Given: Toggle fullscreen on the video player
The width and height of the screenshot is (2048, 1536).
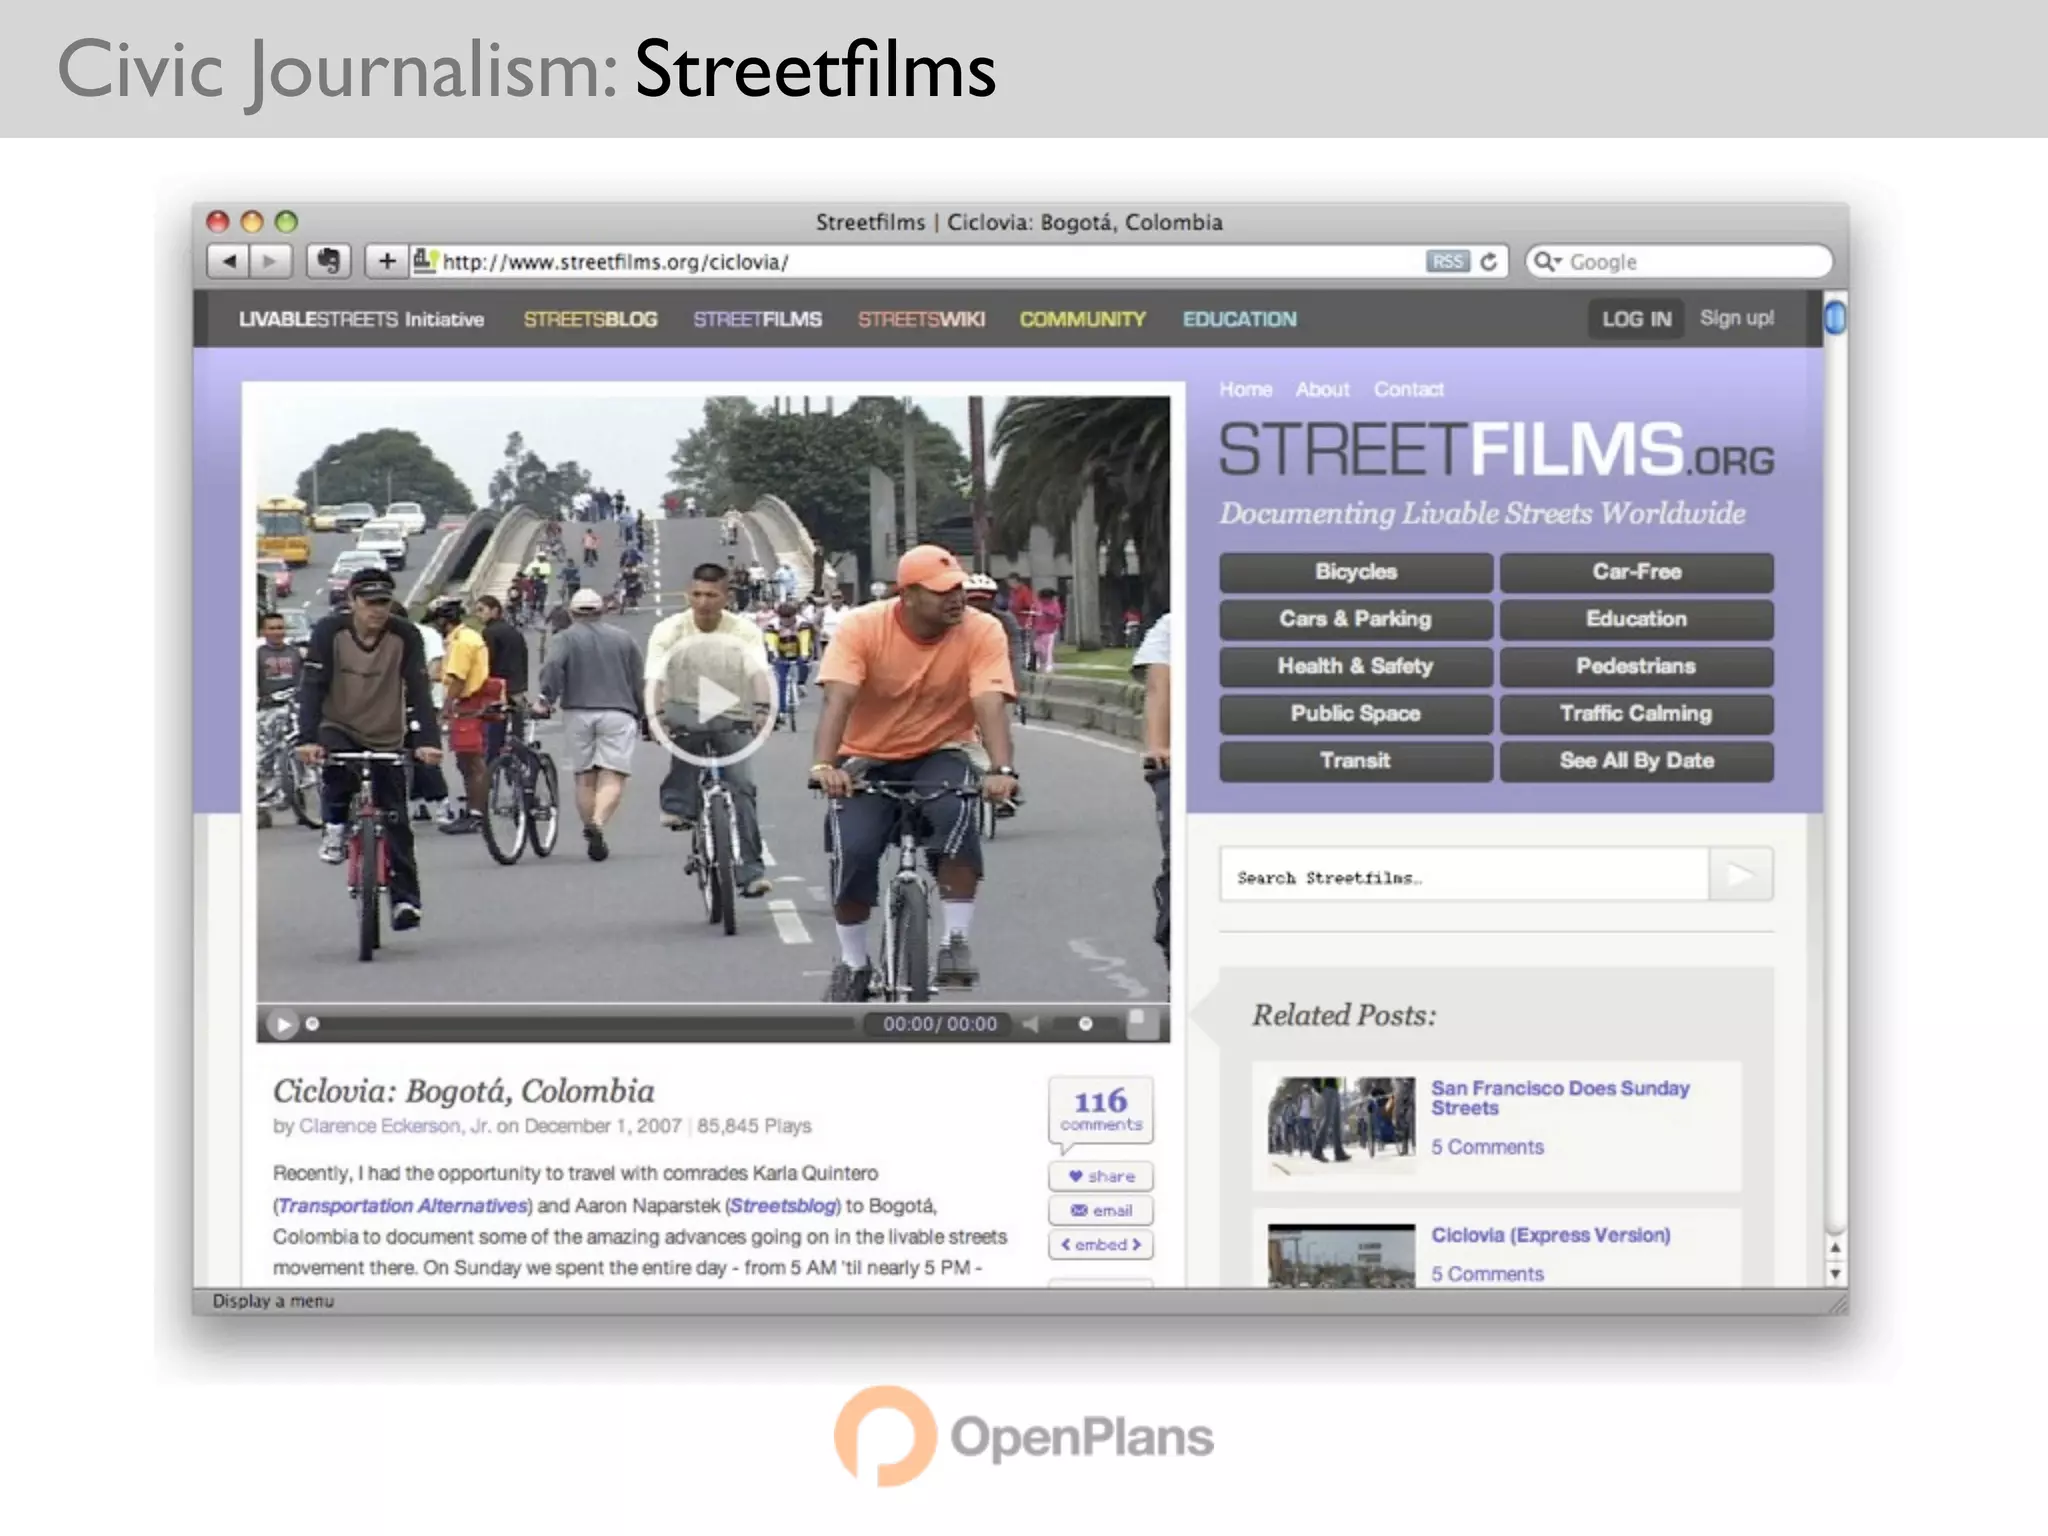Looking at the screenshot, I should (1142, 1023).
